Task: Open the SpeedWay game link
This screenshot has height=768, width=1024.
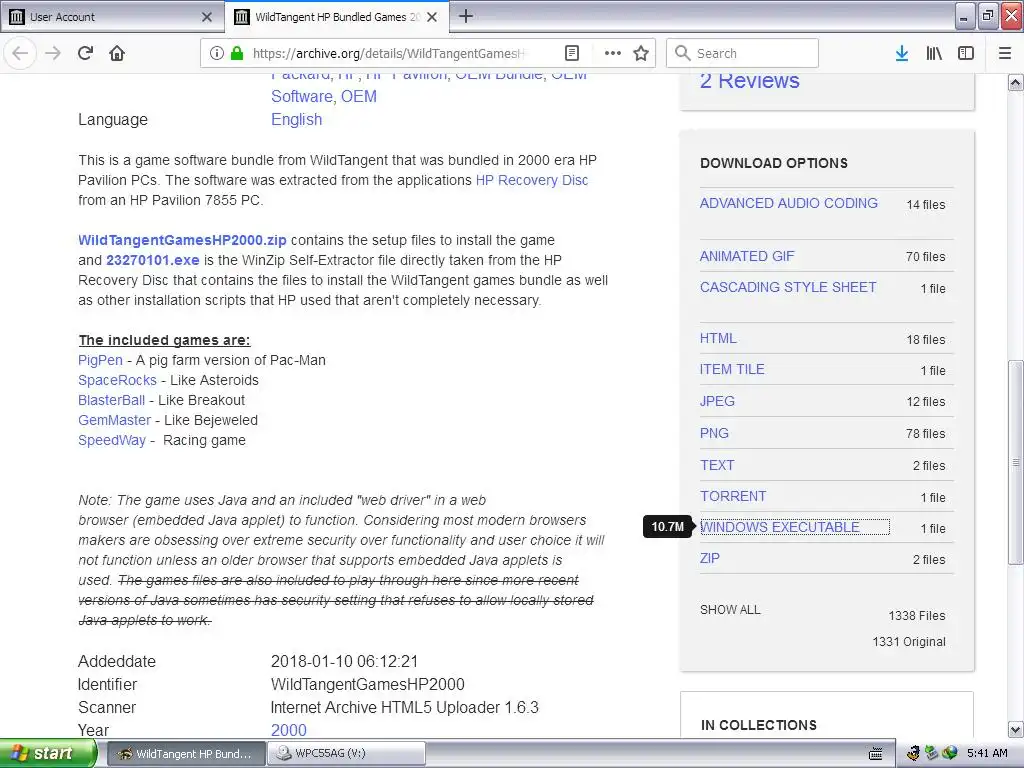Action: tap(112, 441)
